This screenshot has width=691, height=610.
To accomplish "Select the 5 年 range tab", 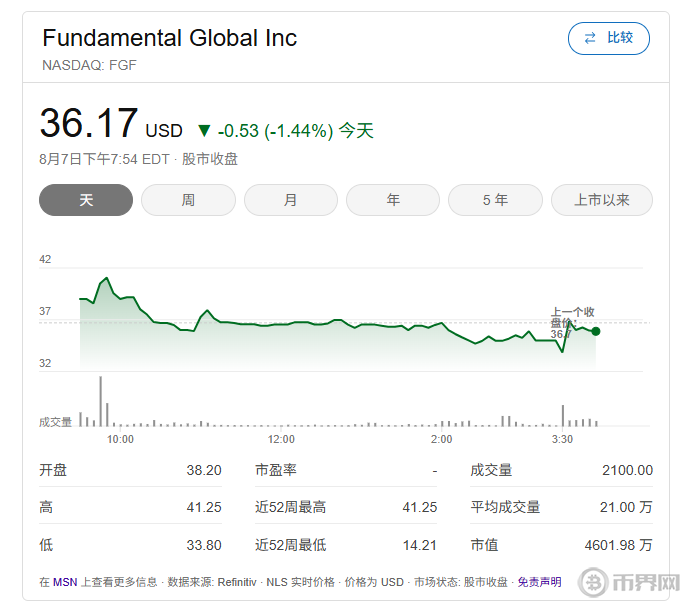I will click(x=495, y=200).
